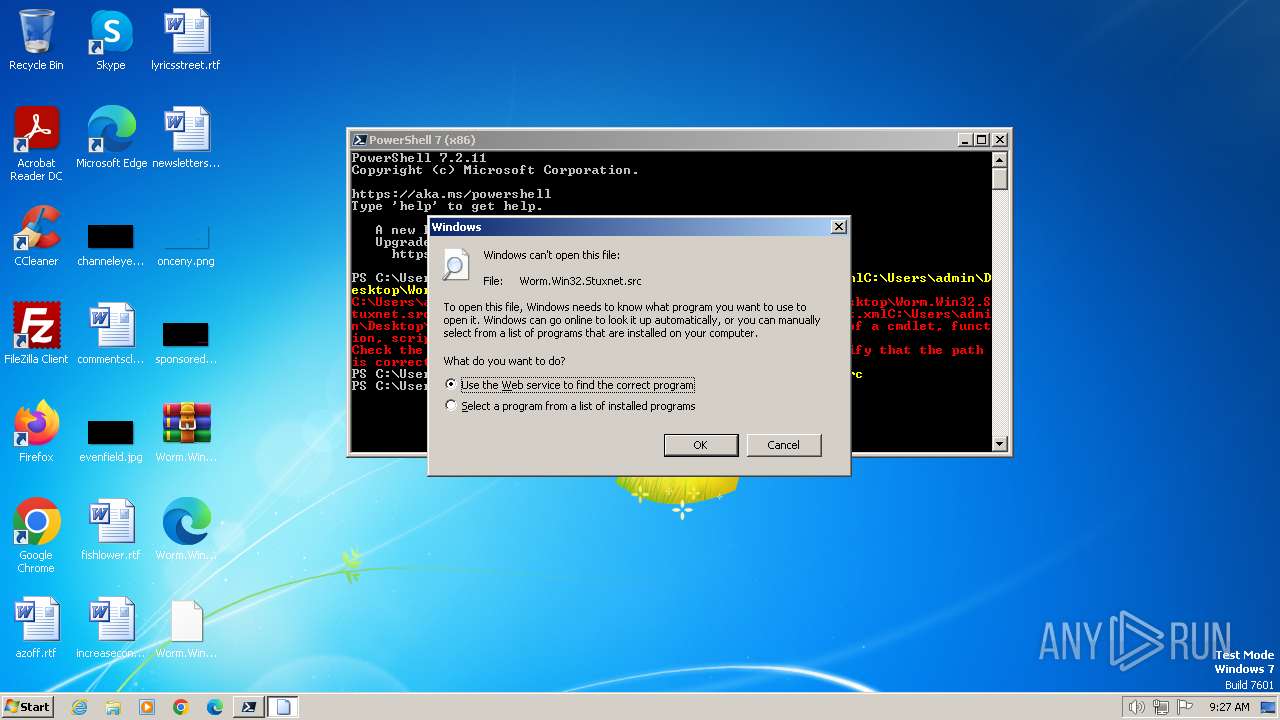Minimize the PowerShell 7 window
Viewport: 1280px width, 720px height.
coord(965,140)
